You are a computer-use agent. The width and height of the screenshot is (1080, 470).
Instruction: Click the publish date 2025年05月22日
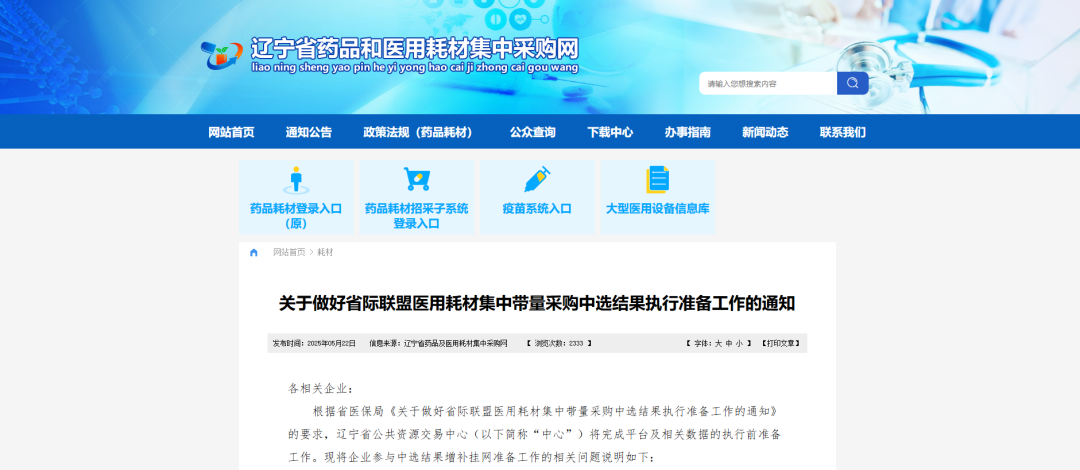coord(331,343)
